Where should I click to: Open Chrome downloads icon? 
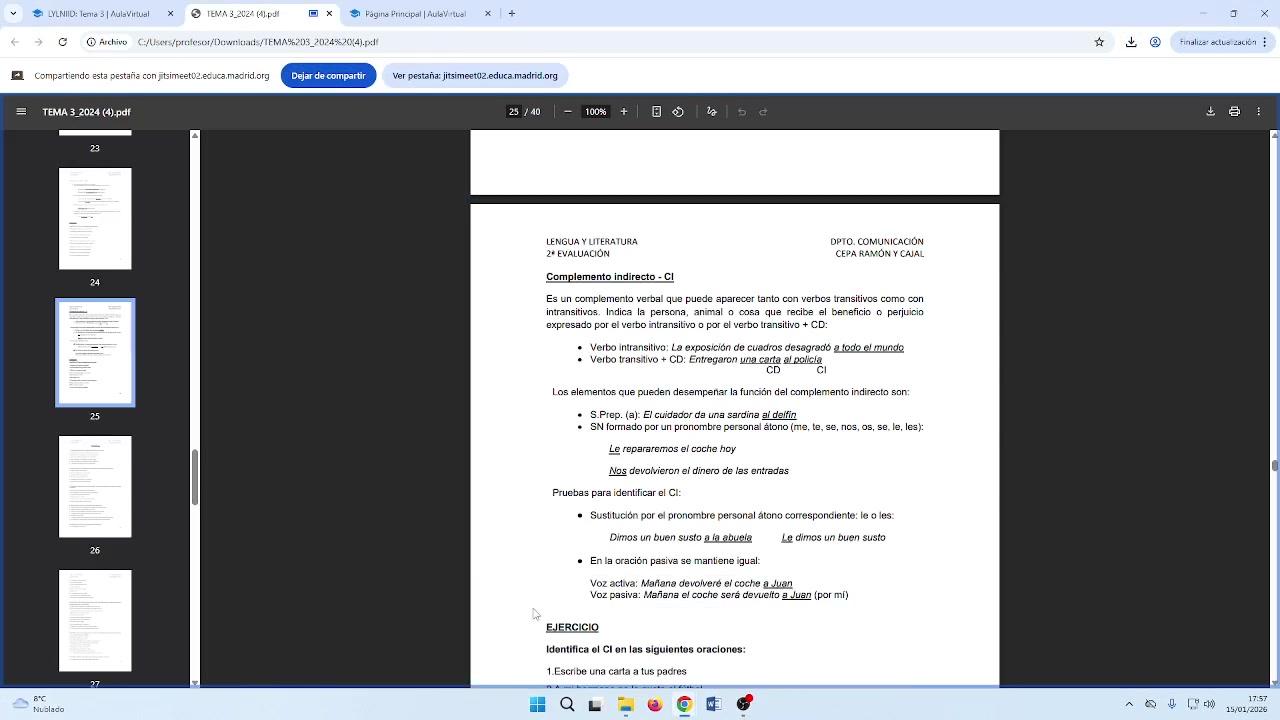(1131, 42)
